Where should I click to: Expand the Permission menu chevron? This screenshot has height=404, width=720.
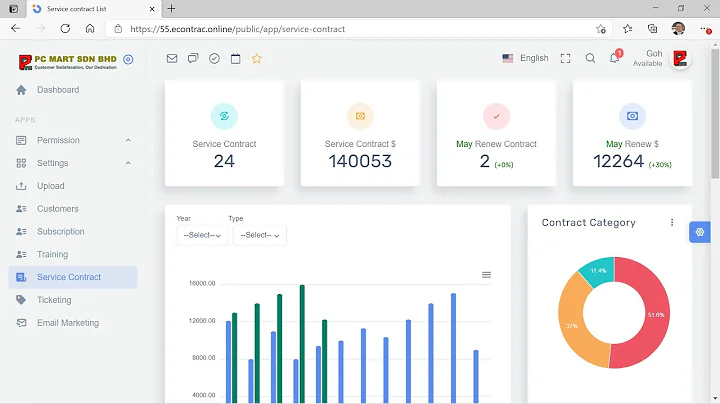(x=128, y=140)
